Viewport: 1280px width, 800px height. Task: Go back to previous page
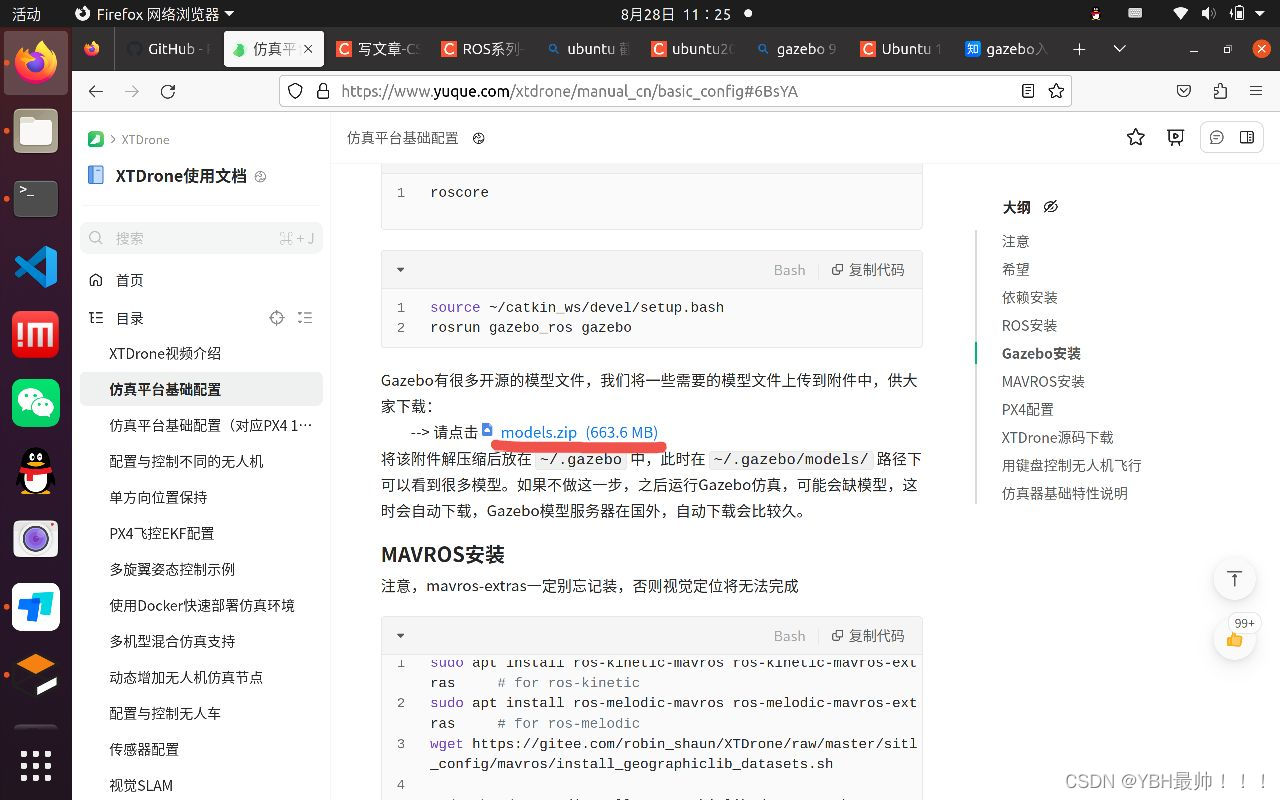[x=95, y=91]
